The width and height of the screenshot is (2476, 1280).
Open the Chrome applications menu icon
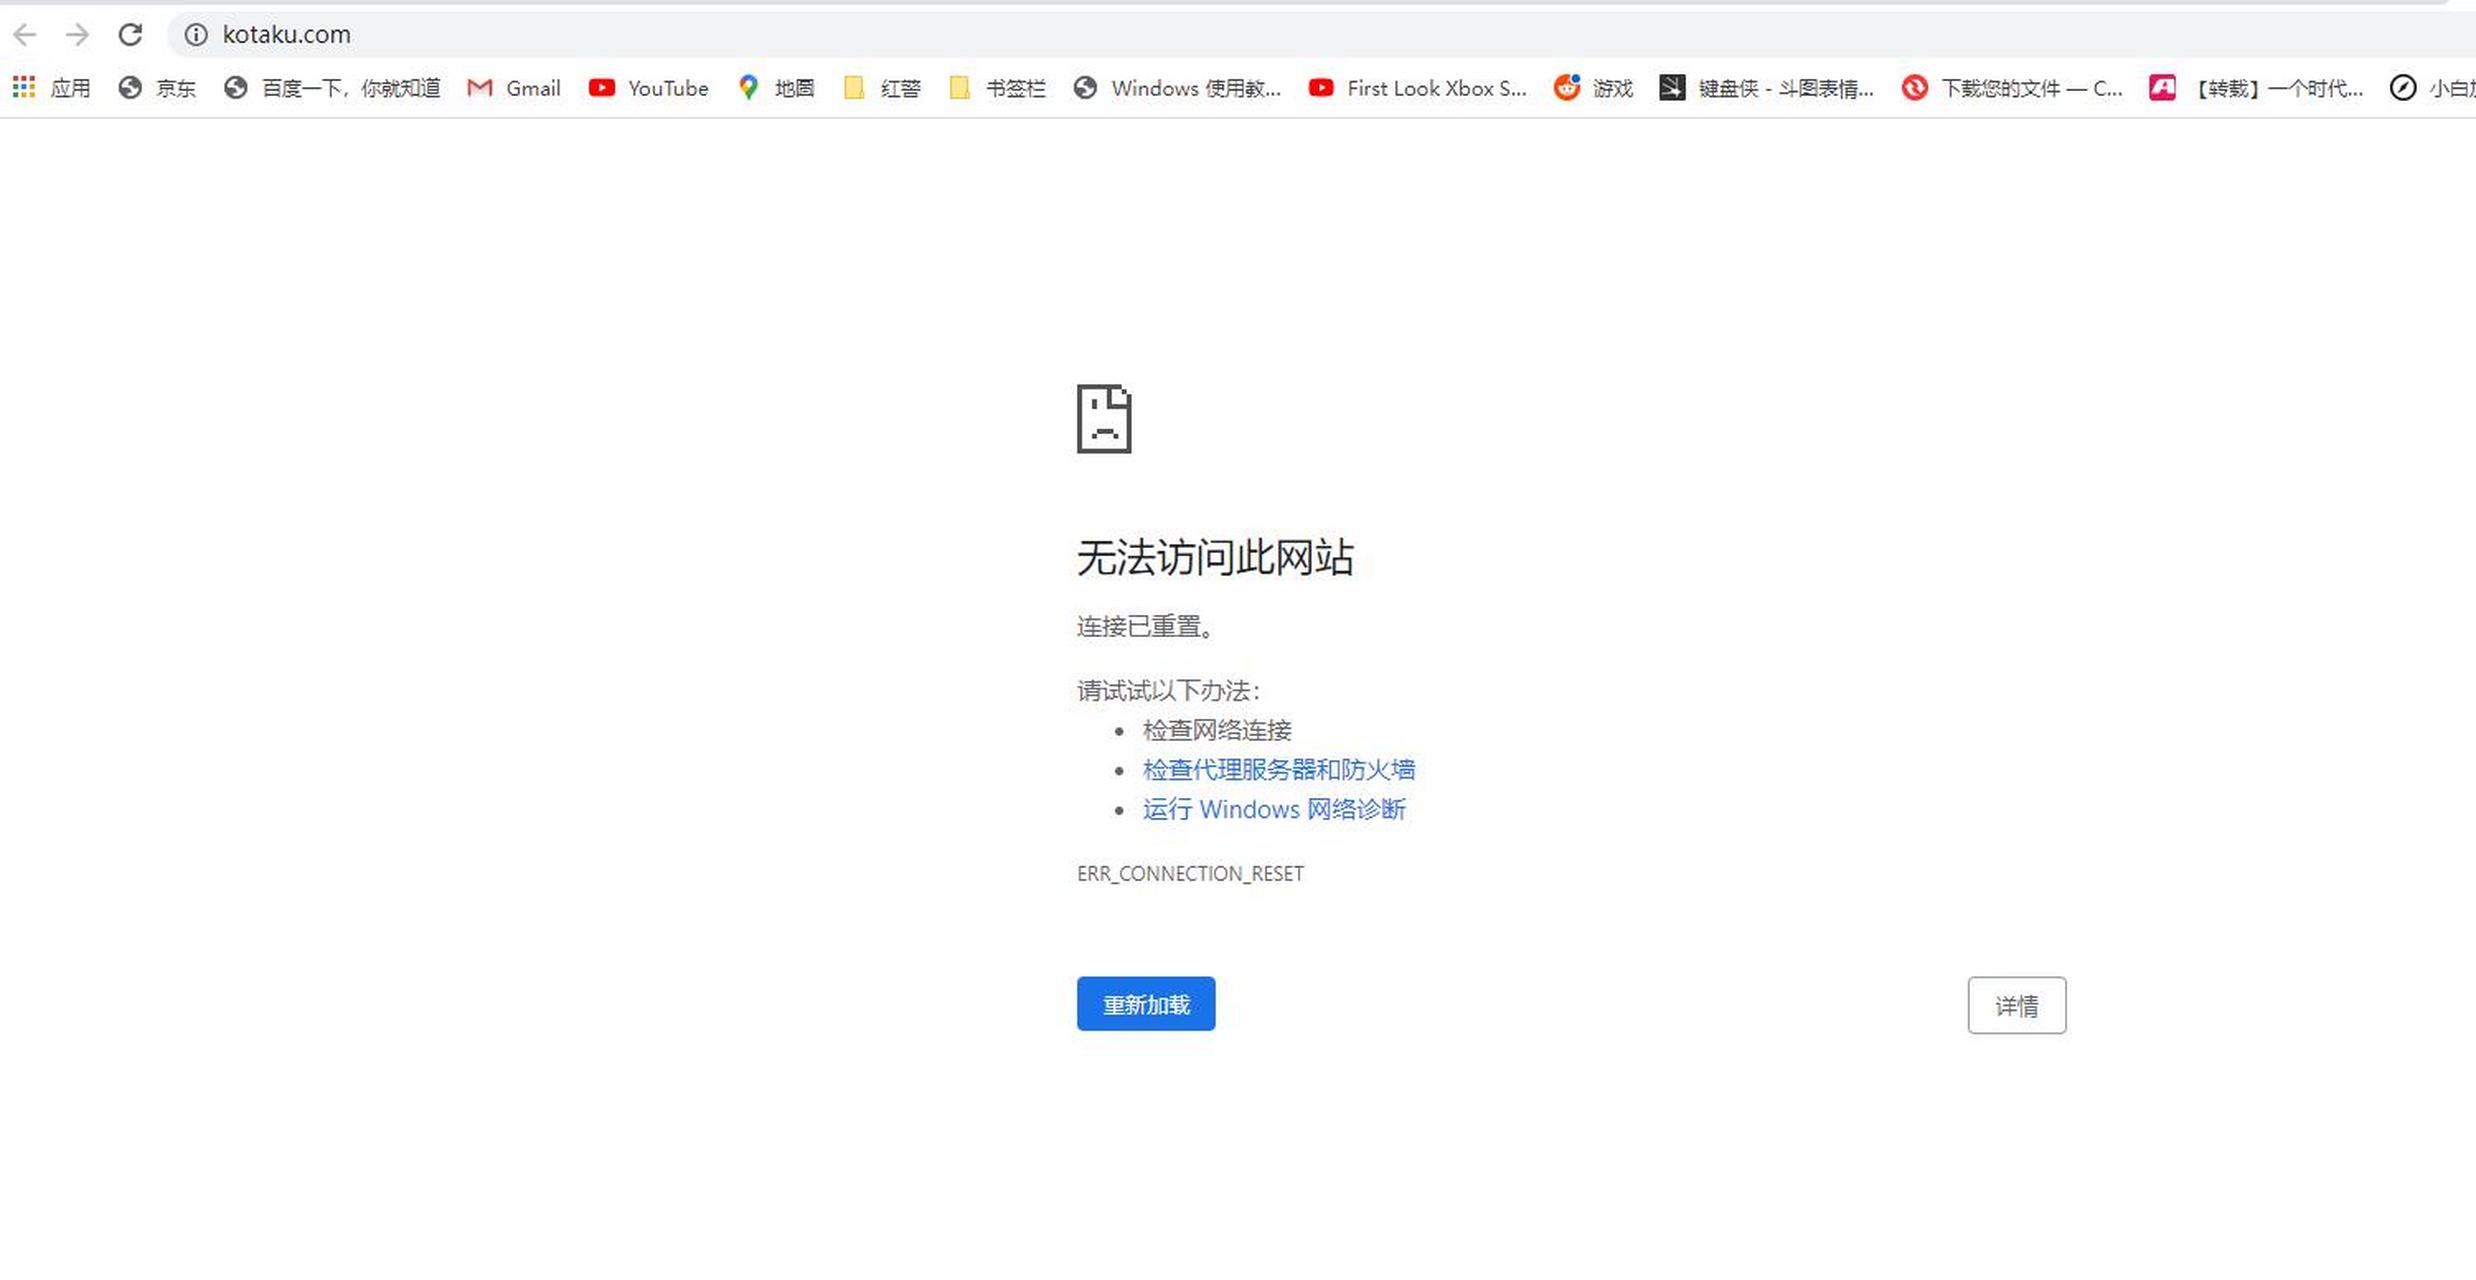tap(24, 87)
